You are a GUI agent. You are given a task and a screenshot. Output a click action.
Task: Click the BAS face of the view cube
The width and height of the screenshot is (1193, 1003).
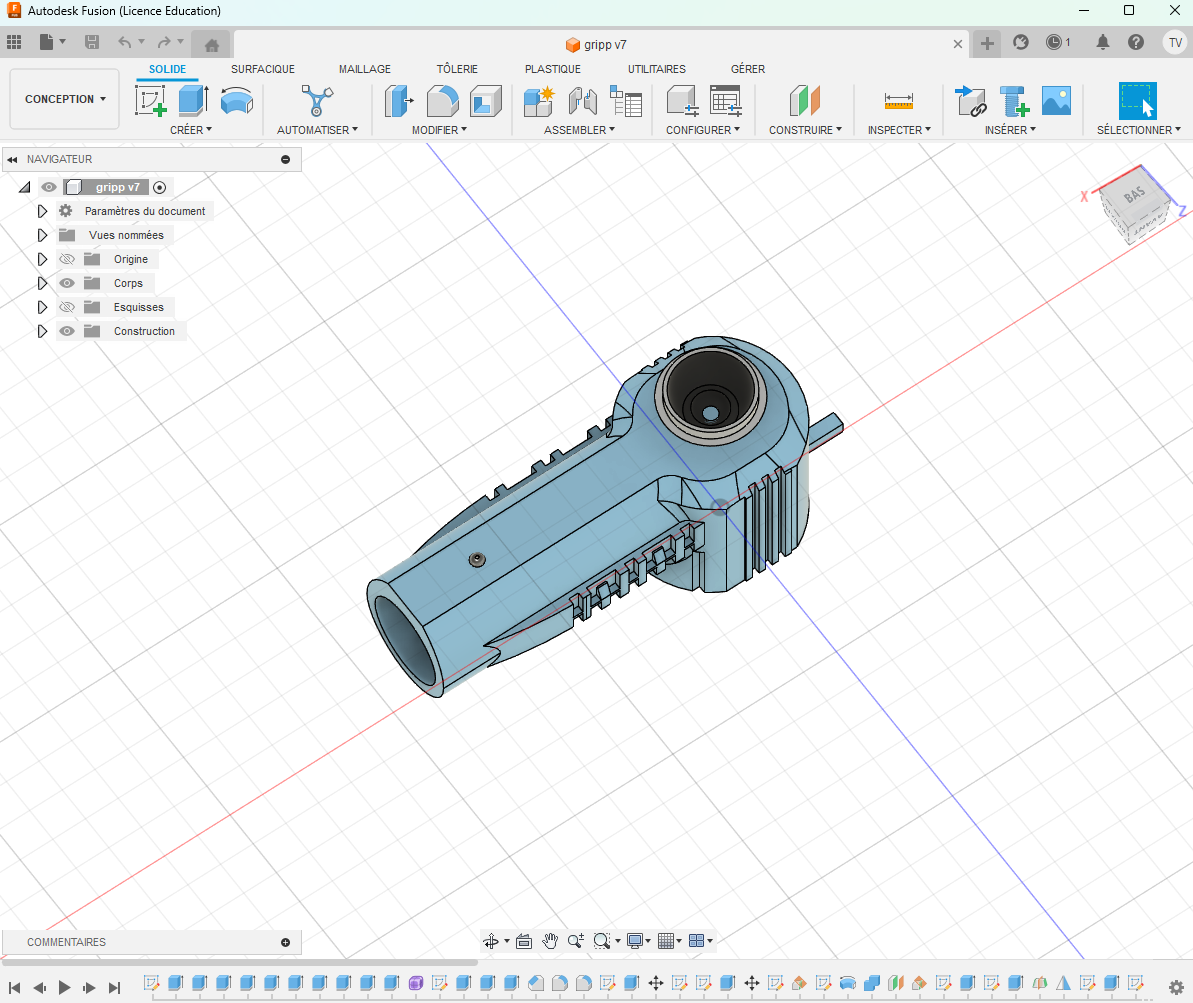tap(1135, 196)
